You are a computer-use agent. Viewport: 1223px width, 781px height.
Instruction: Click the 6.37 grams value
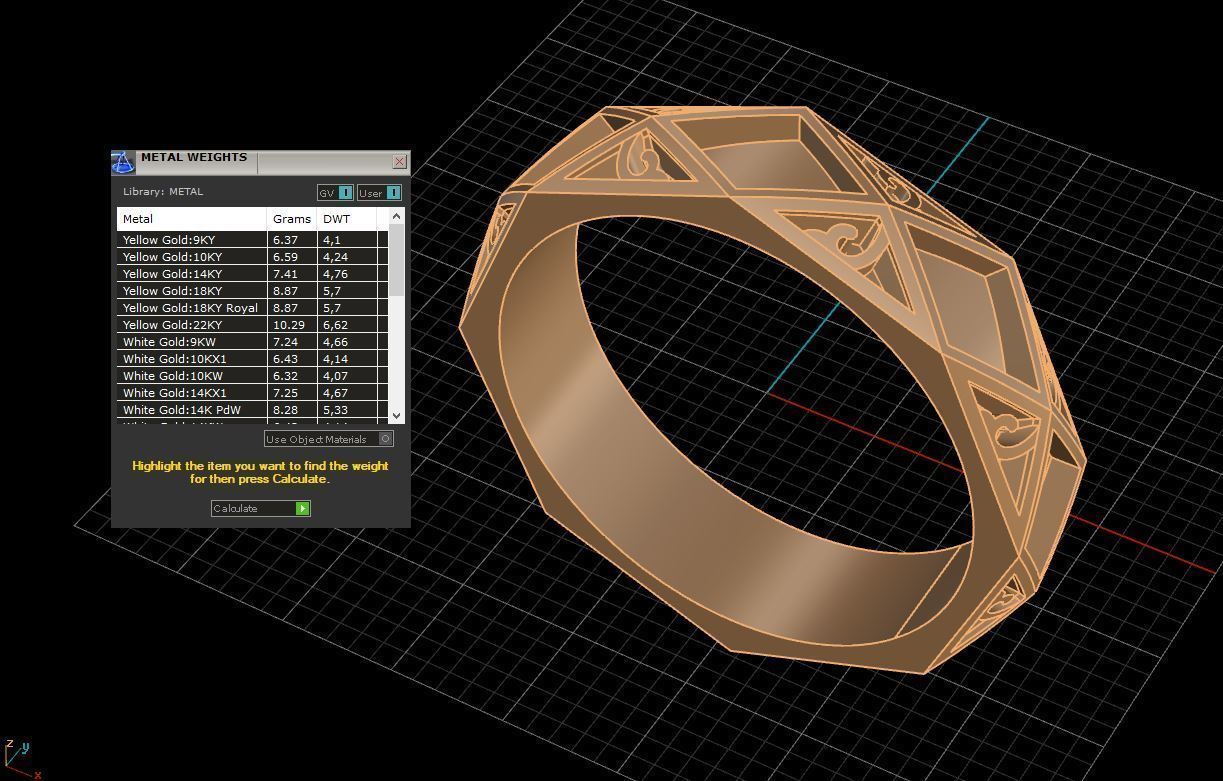pos(285,240)
